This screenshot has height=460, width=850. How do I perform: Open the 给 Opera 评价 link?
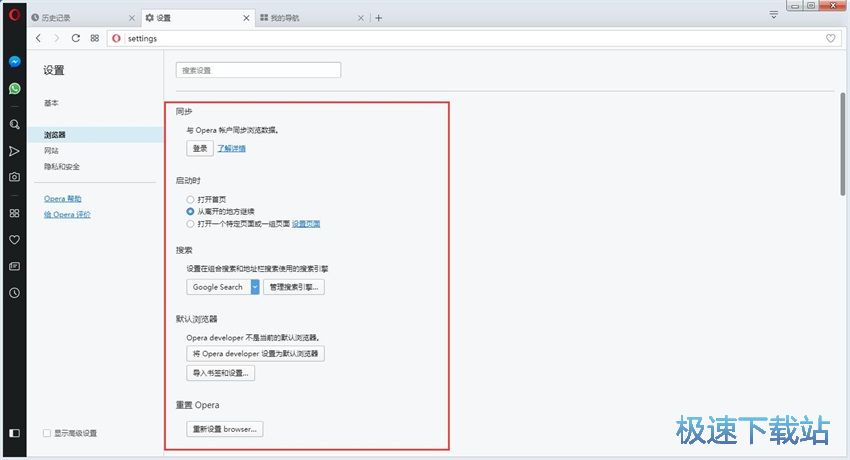pyautogui.click(x=67, y=215)
